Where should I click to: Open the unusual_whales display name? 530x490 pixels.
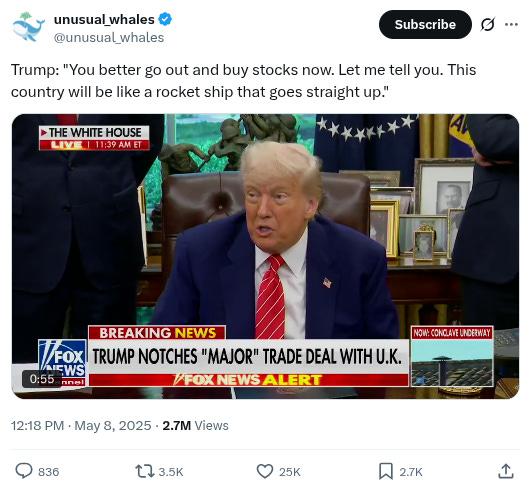click(104, 20)
